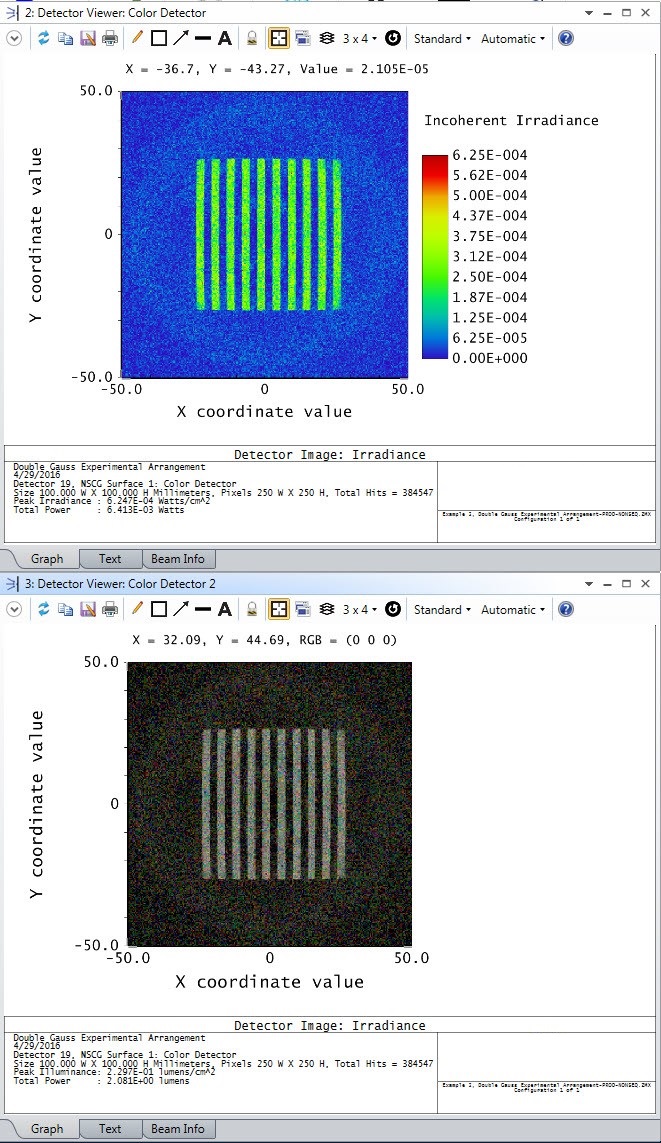The image size is (661, 1143).
Task: Open 3 x 4 aspect dropdown in Color Detector window
Action: (360, 39)
